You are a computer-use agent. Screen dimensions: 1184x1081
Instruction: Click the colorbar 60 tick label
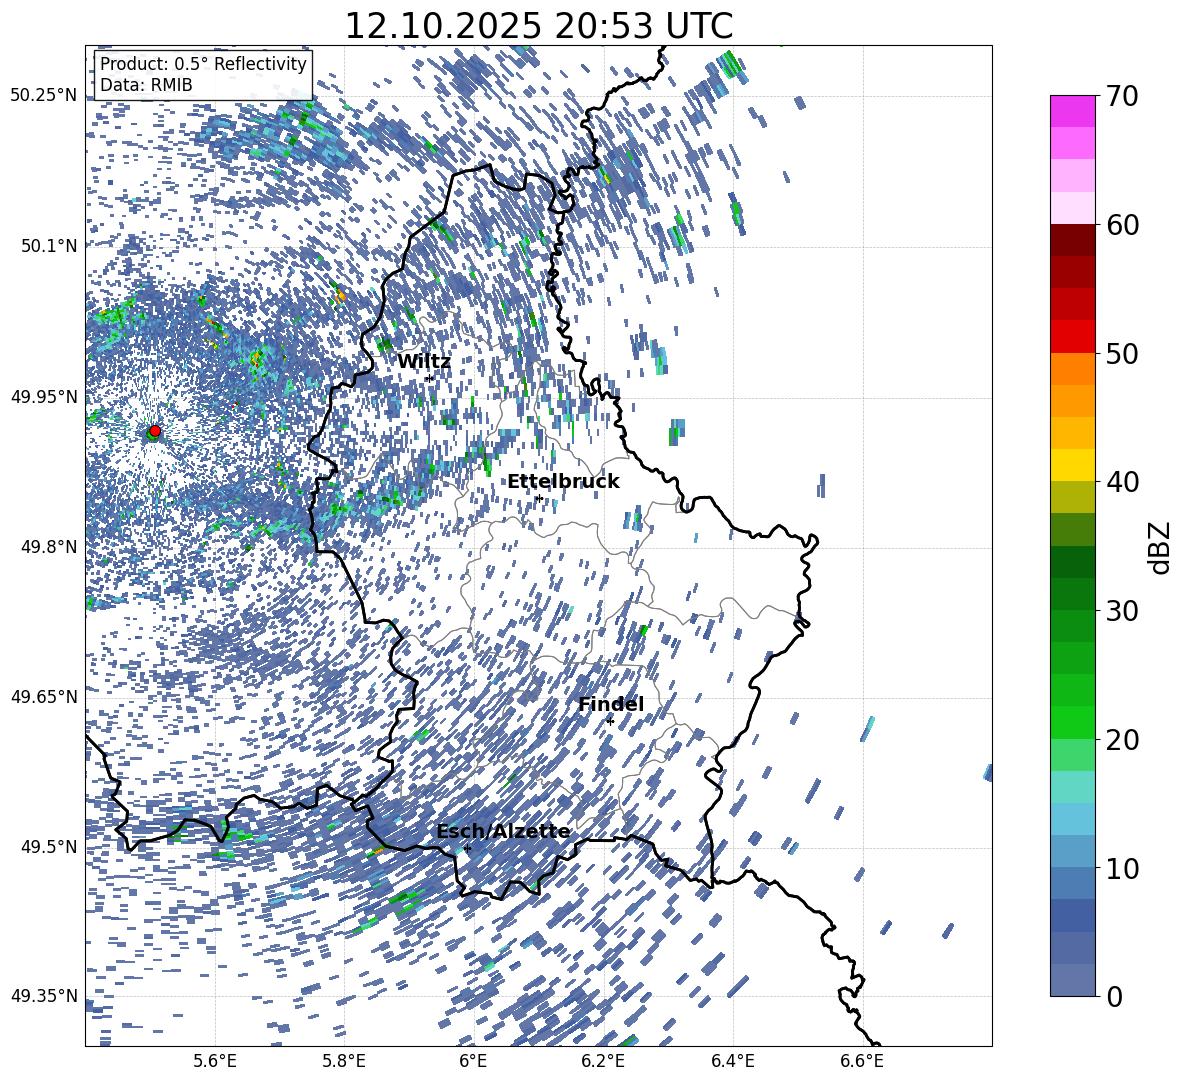pos(1122,224)
